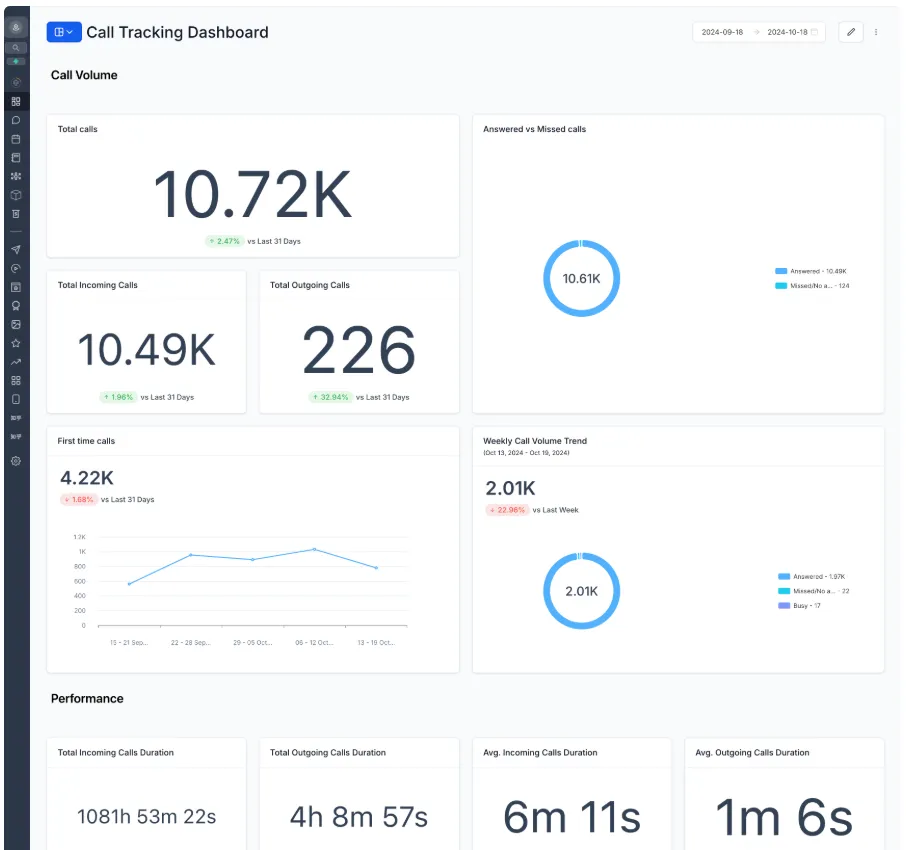The height and width of the screenshot is (850, 906).
Task: Click the award badge icon in sidebar
Action: pos(16,306)
